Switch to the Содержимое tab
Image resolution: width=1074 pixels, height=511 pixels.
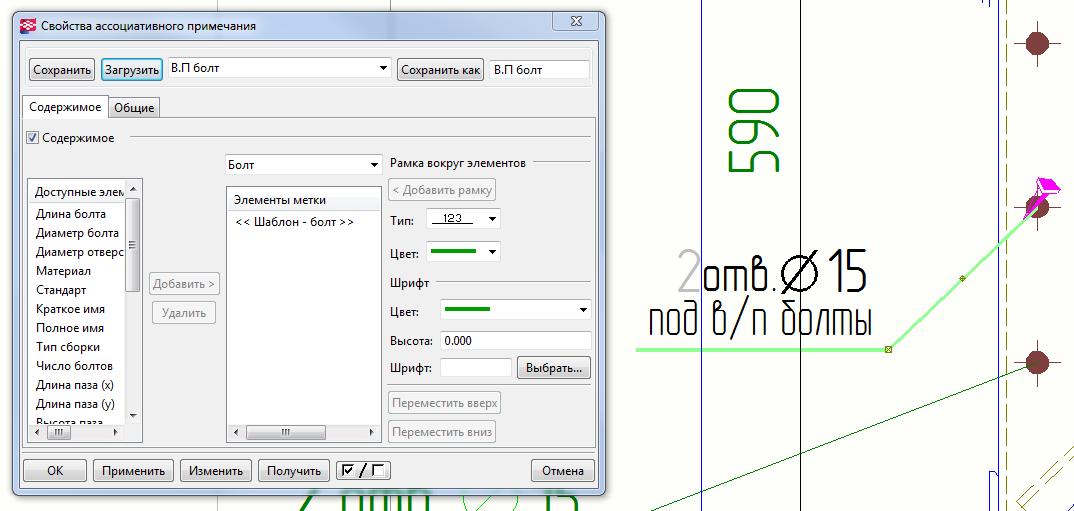click(x=65, y=107)
